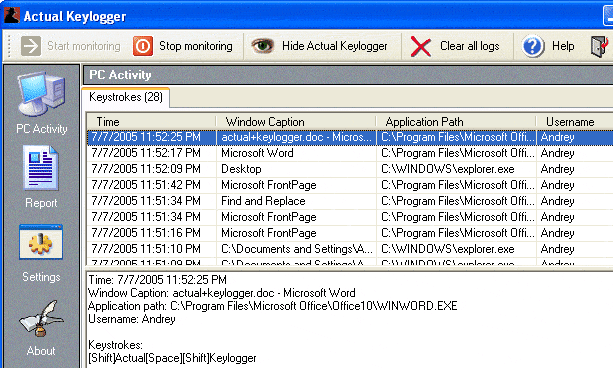Click Andrey in the Find and Replace row
This screenshot has height=368, width=613.
[557, 201]
